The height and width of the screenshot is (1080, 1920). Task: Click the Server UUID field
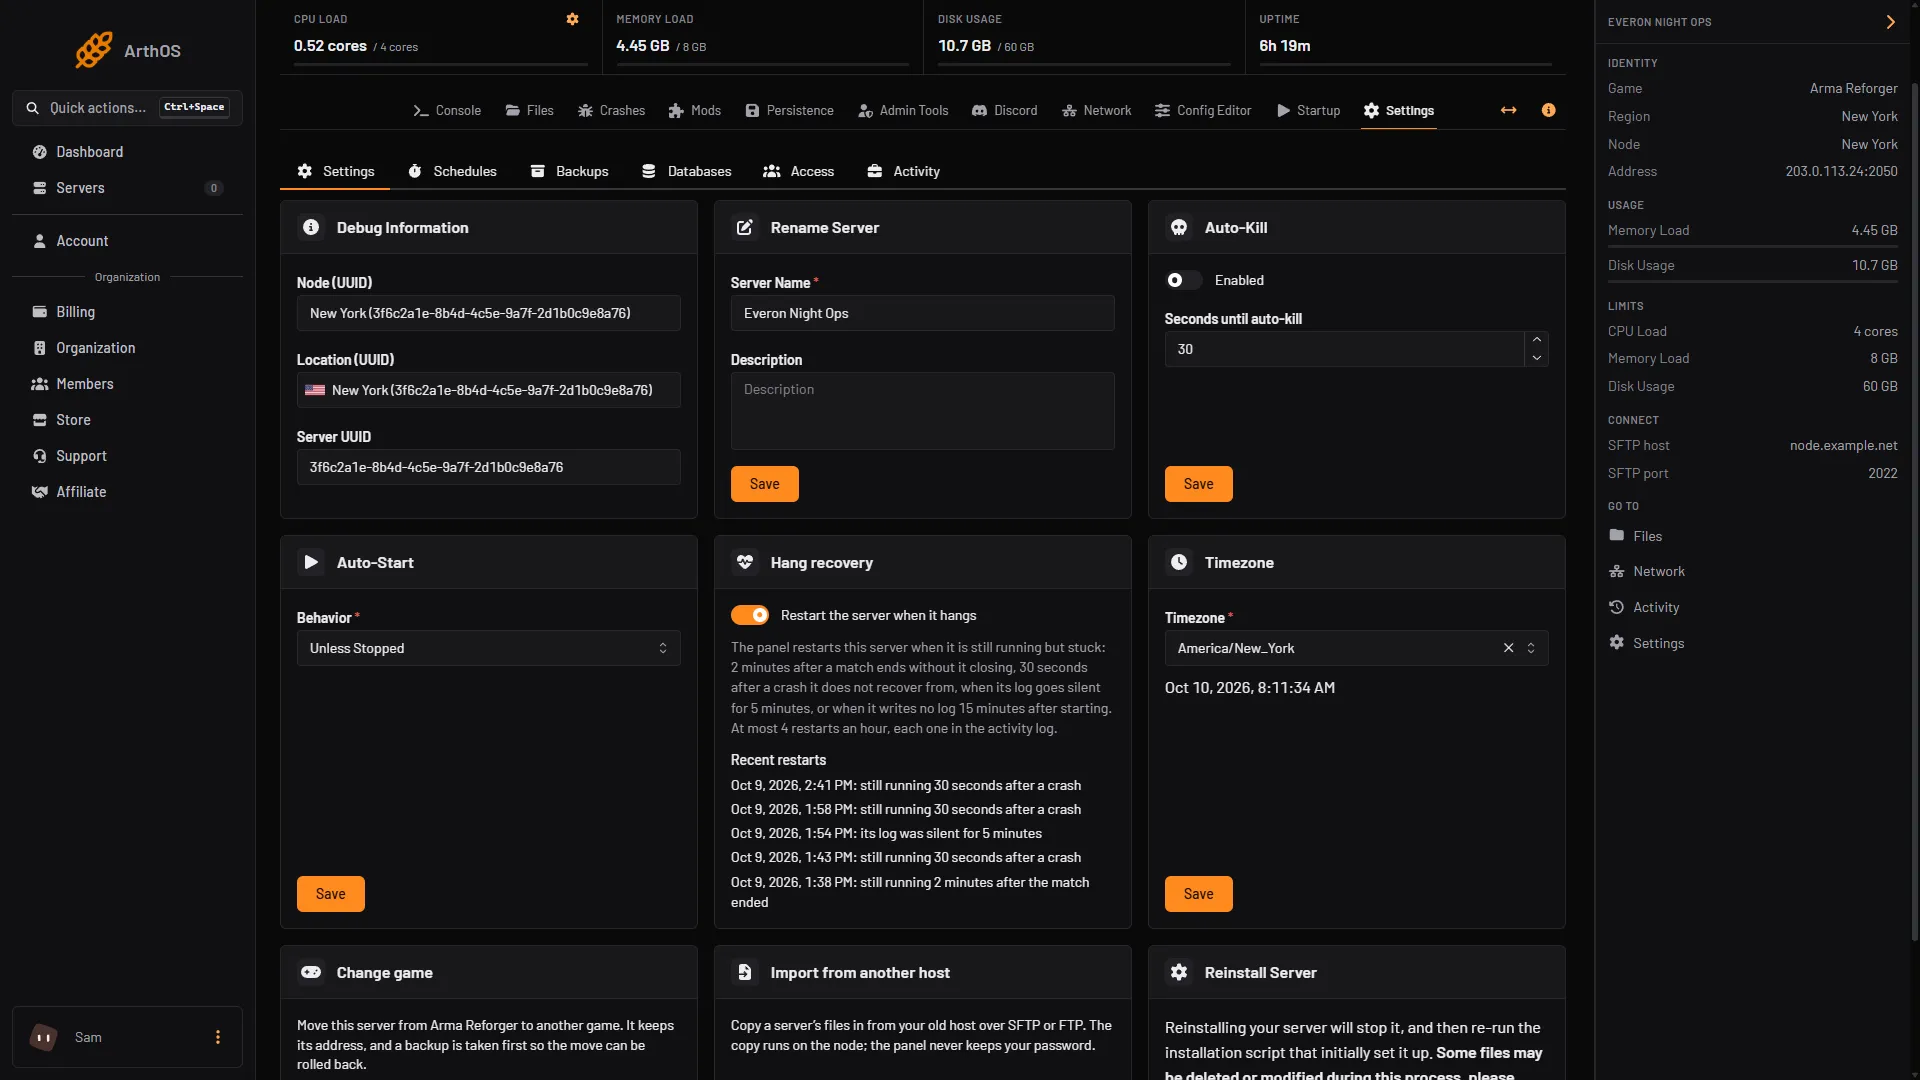tap(489, 467)
